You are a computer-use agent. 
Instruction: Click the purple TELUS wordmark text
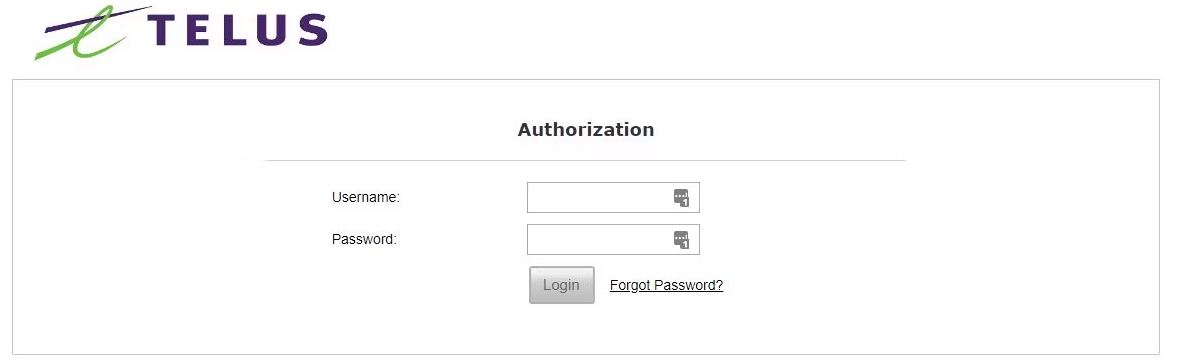(x=238, y=30)
